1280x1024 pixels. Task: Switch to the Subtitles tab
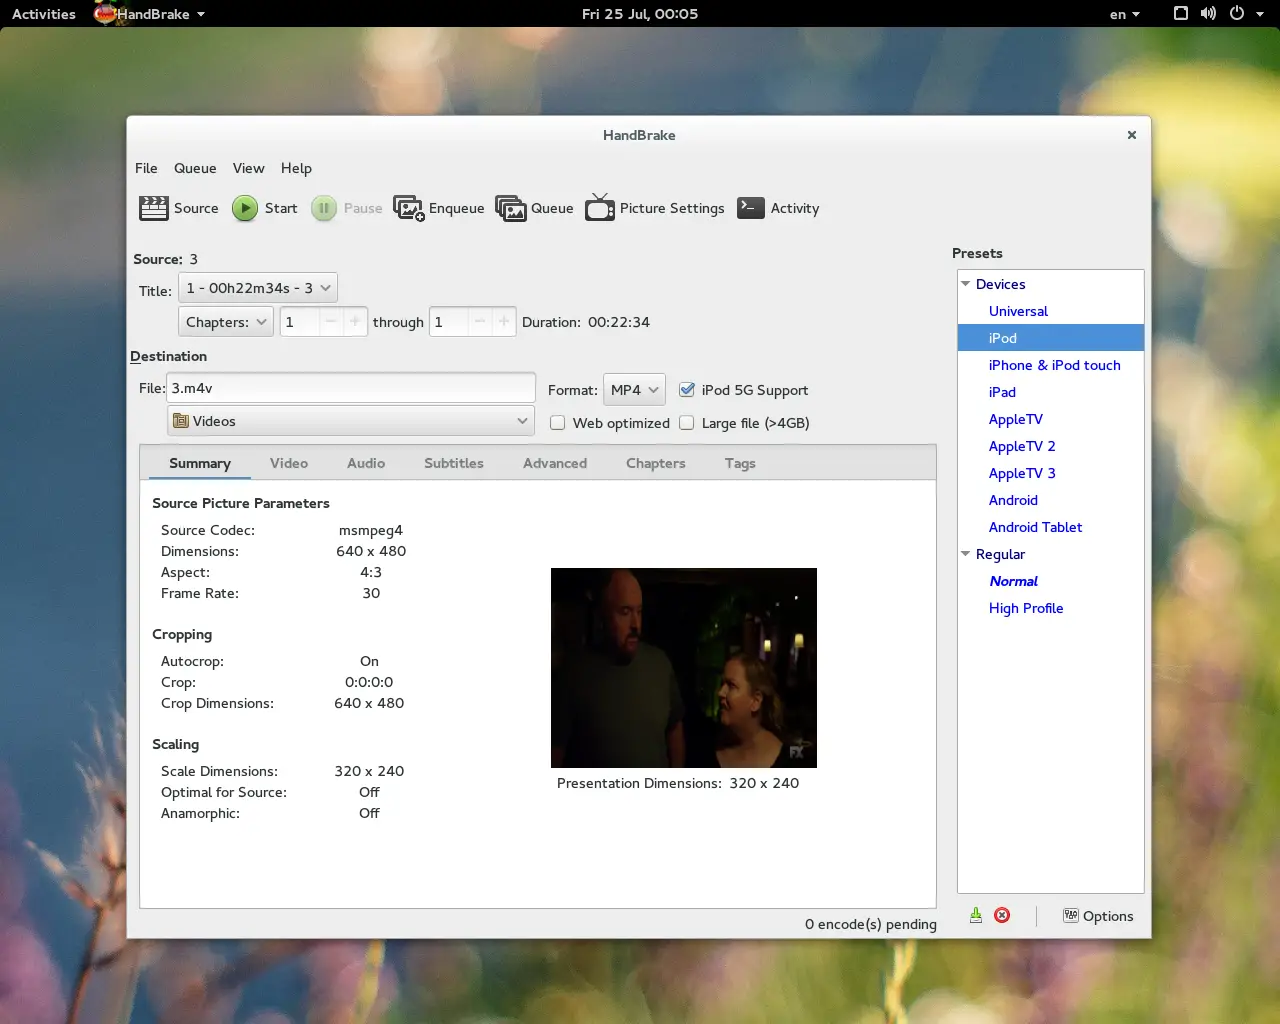coord(454,463)
